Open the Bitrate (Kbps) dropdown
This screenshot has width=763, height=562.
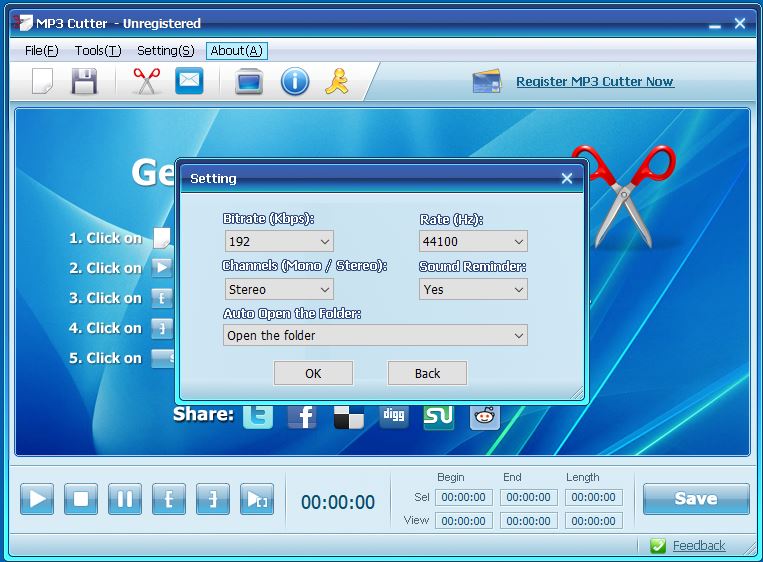click(279, 241)
